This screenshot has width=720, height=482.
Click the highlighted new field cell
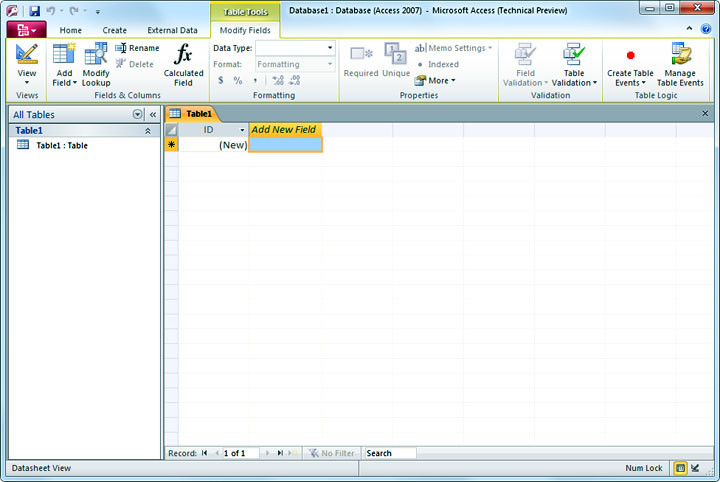coord(285,145)
